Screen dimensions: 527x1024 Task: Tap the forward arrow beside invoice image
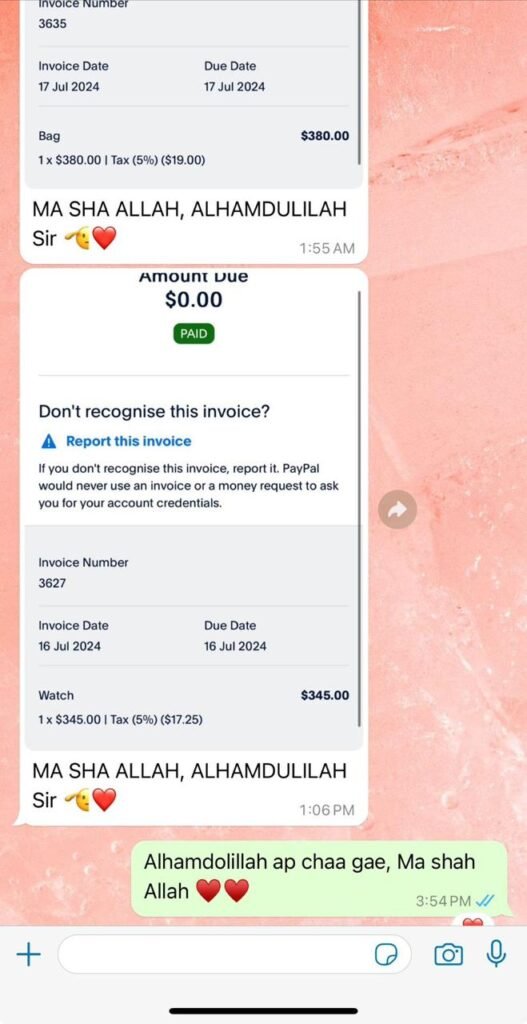click(398, 509)
